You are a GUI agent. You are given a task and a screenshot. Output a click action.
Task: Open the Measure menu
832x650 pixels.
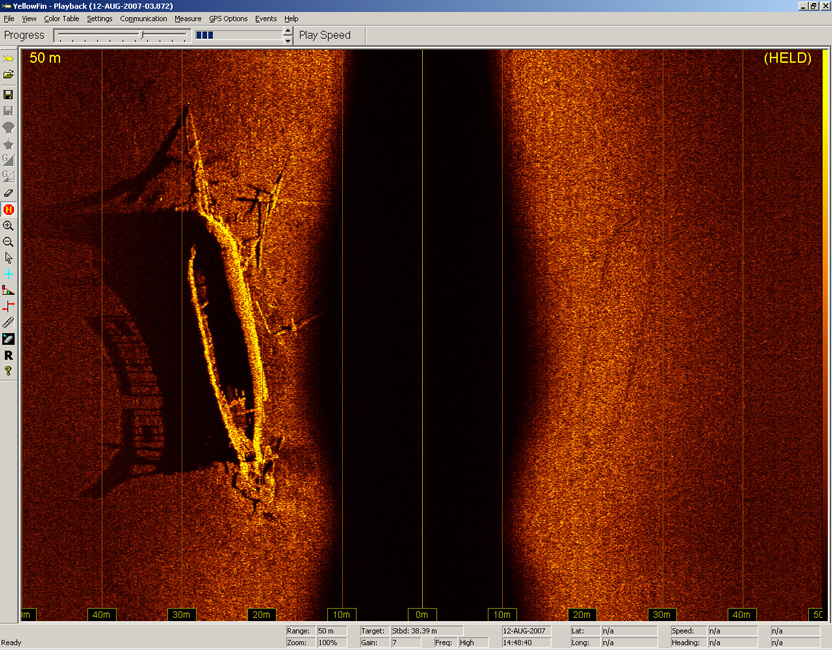coord(188,18)
